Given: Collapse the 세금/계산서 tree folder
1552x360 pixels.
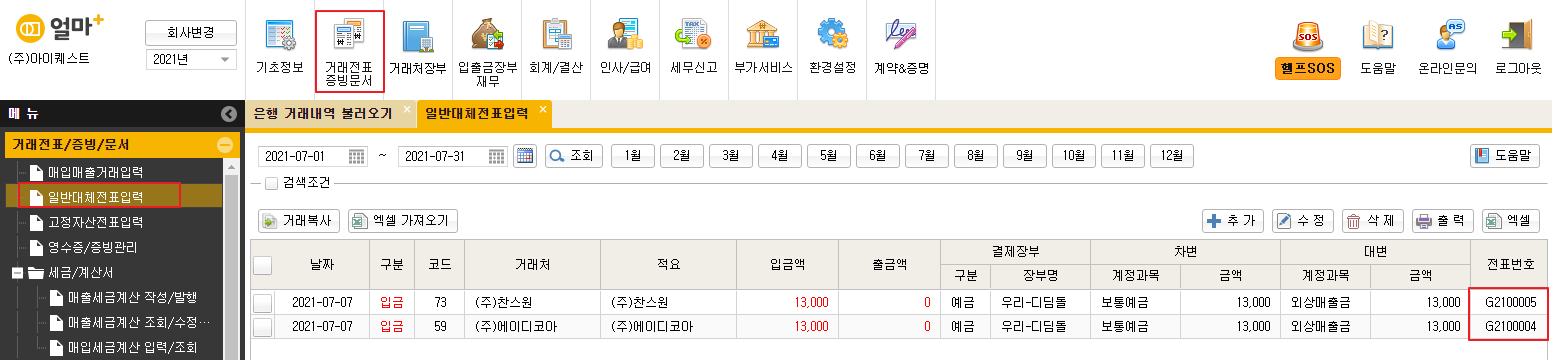Looking at the screenshot, I should tap(17, 272).
